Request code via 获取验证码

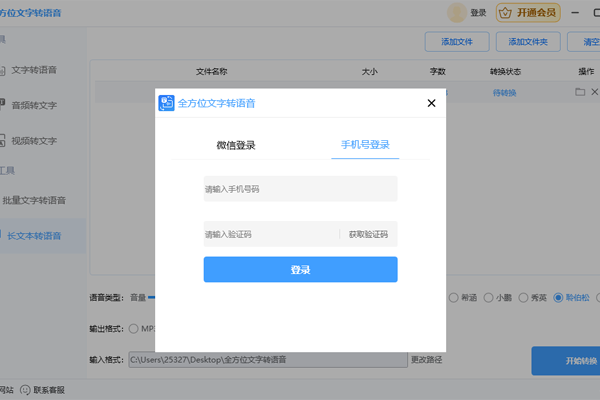click(x=368, y=234)
